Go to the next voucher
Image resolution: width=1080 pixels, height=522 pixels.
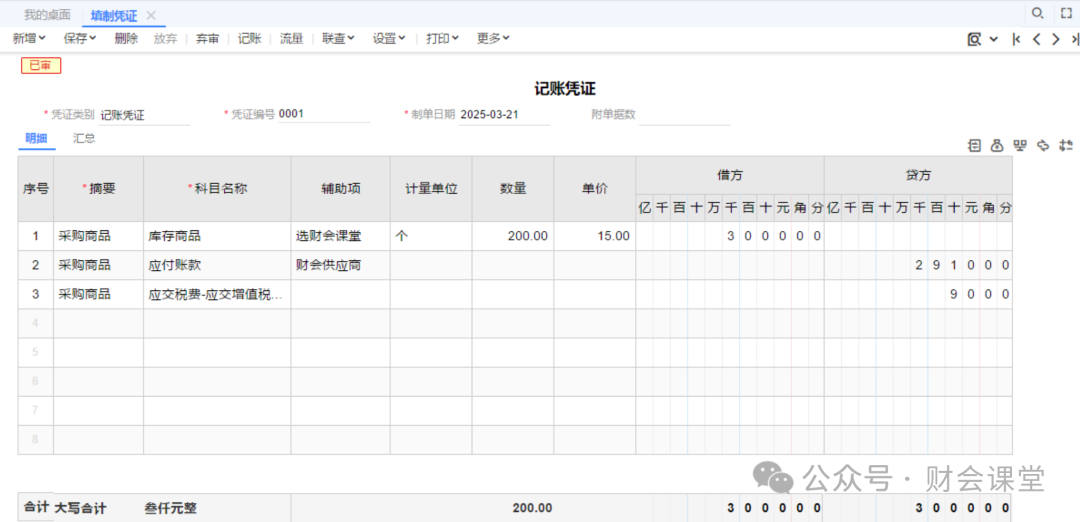pyautogui.click(x=1055, y=39)
